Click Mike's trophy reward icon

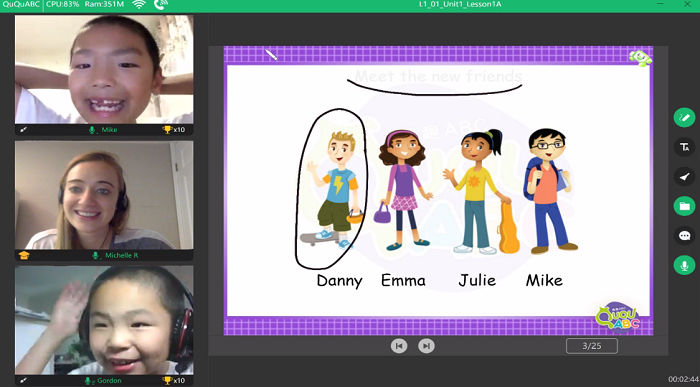(x=167, y=129)
